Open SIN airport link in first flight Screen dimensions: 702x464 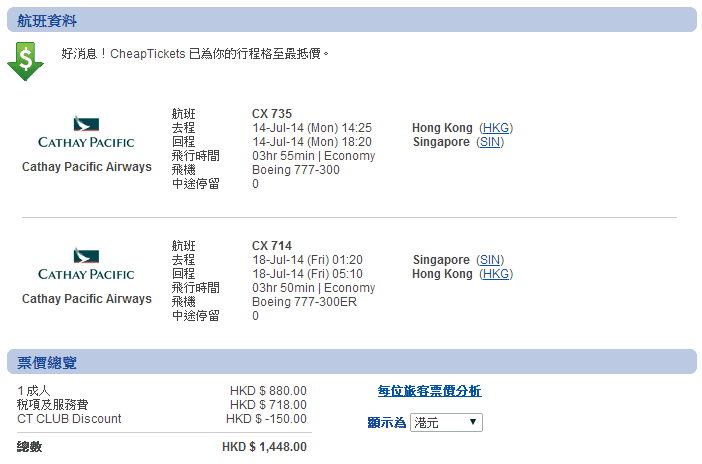pos(490,142)
